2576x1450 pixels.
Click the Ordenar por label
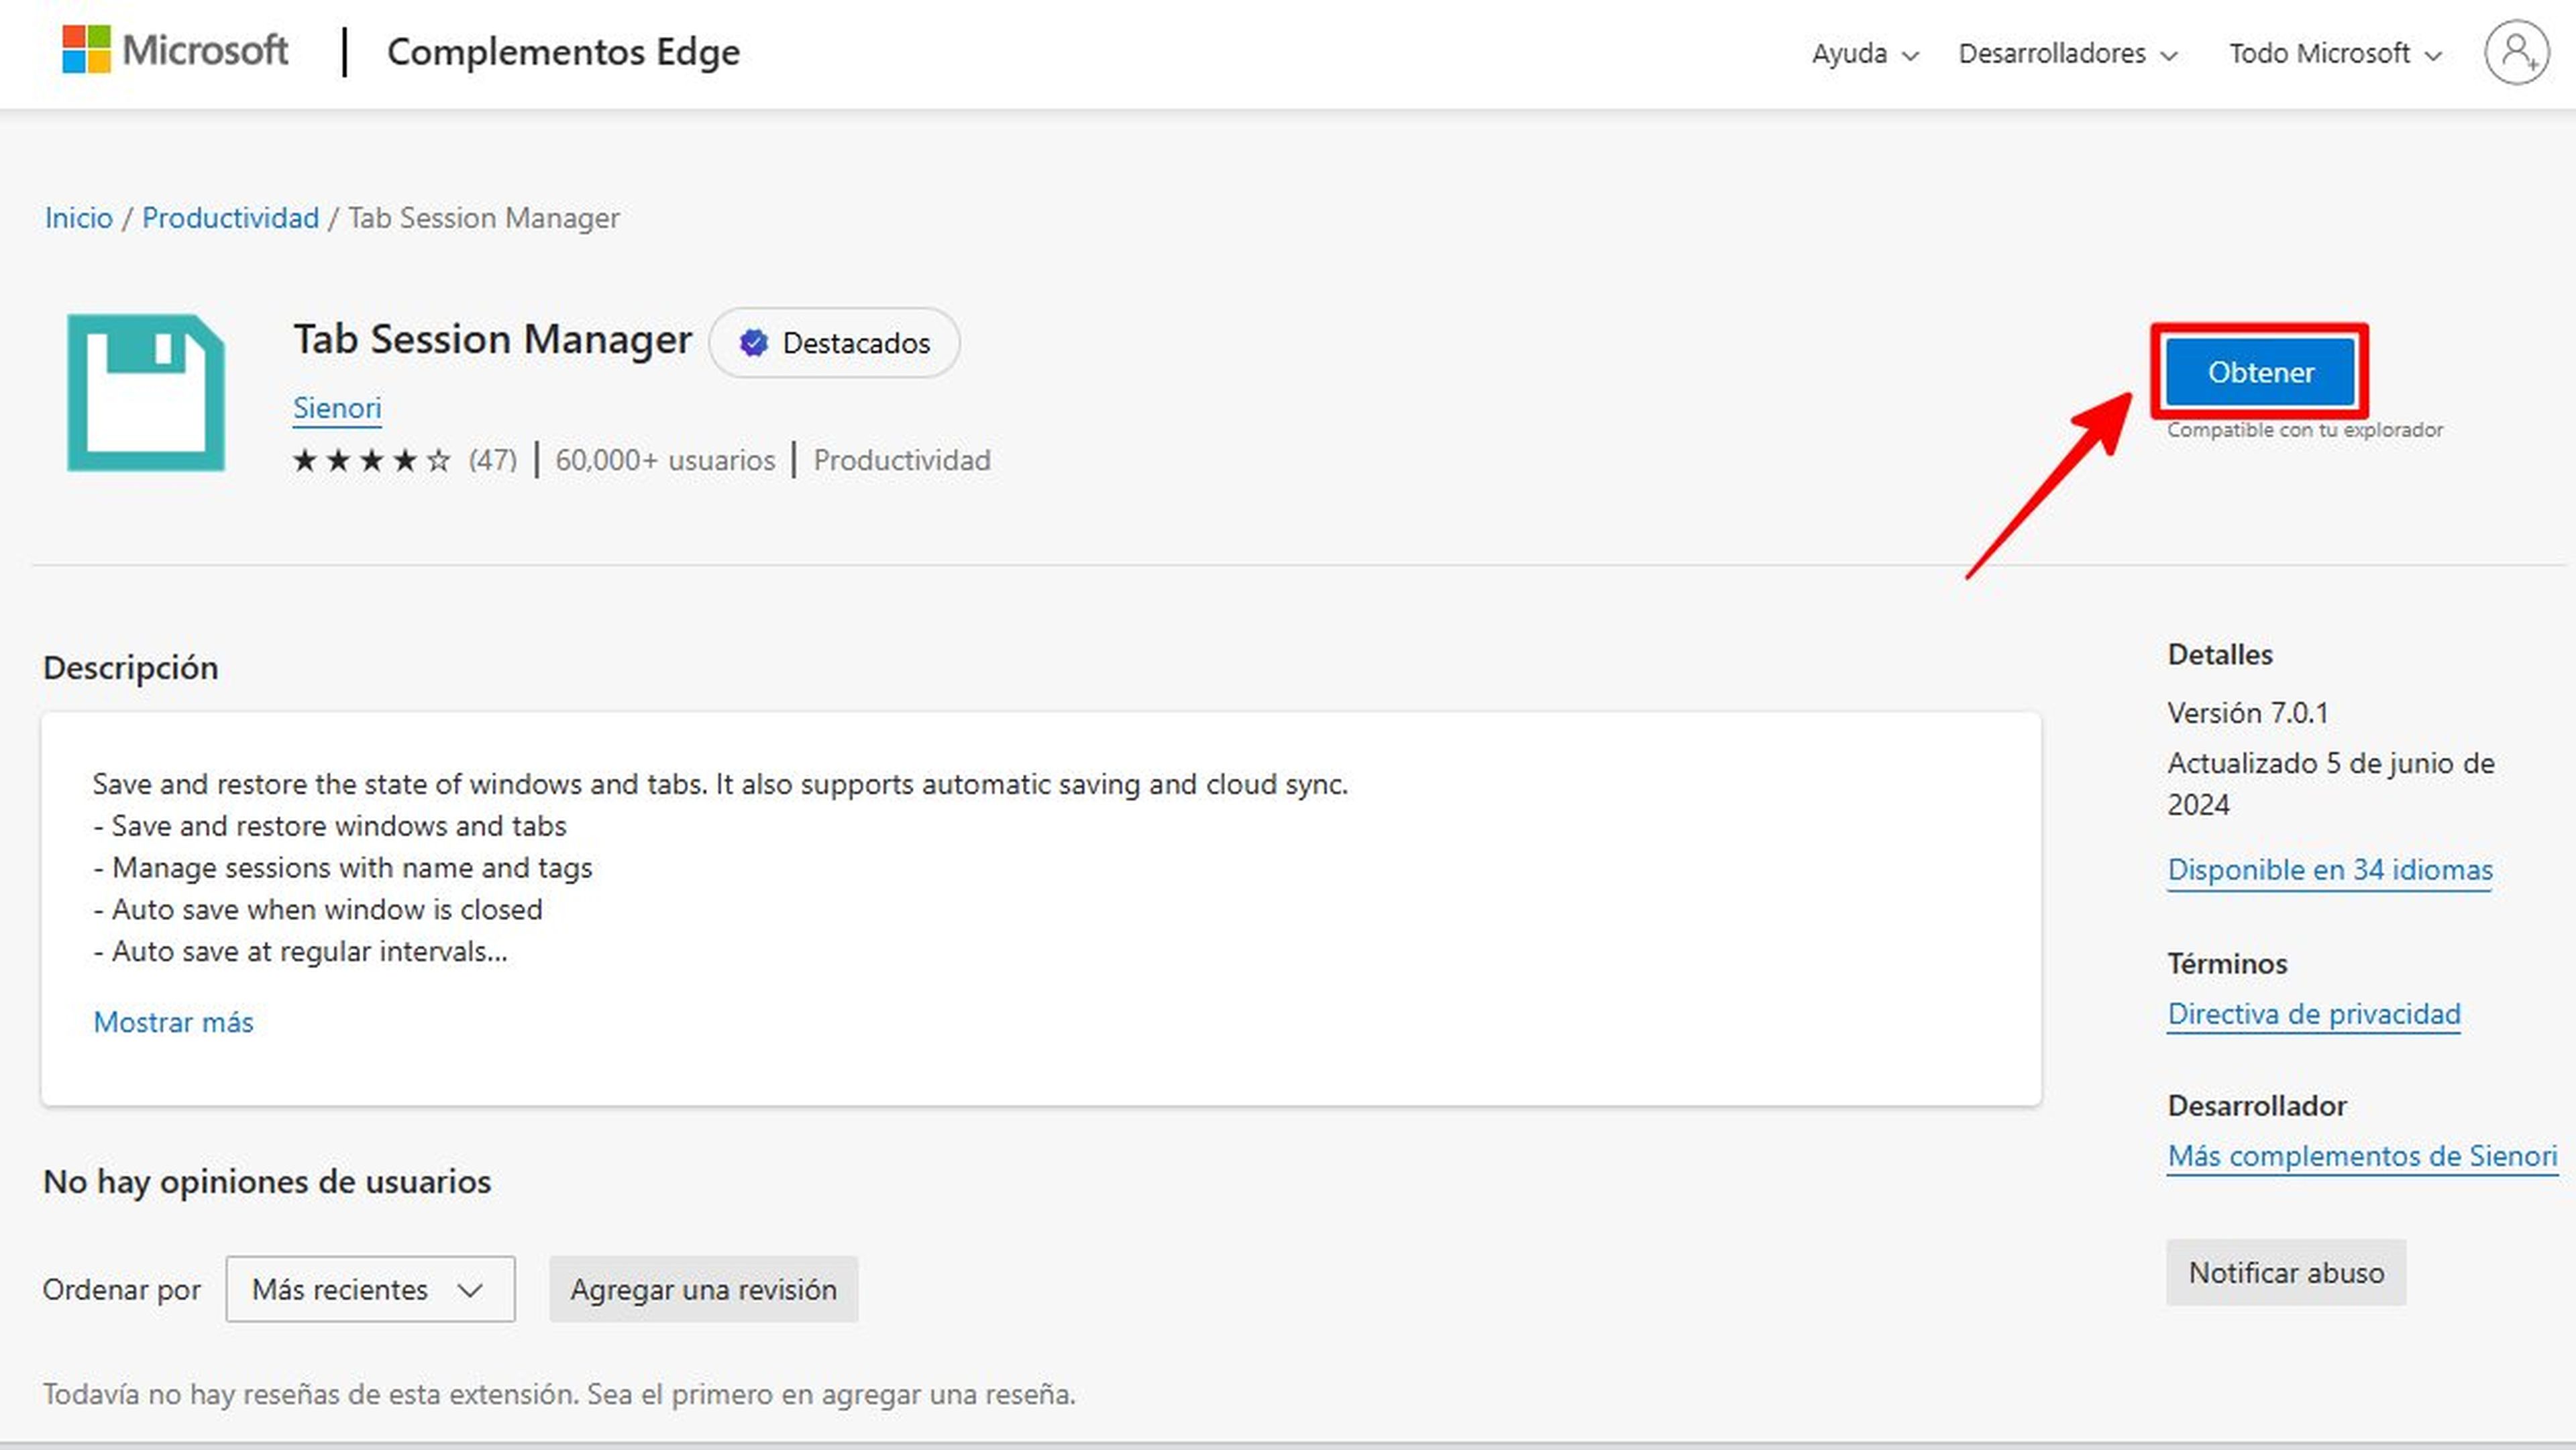(x=122, y=1290)
